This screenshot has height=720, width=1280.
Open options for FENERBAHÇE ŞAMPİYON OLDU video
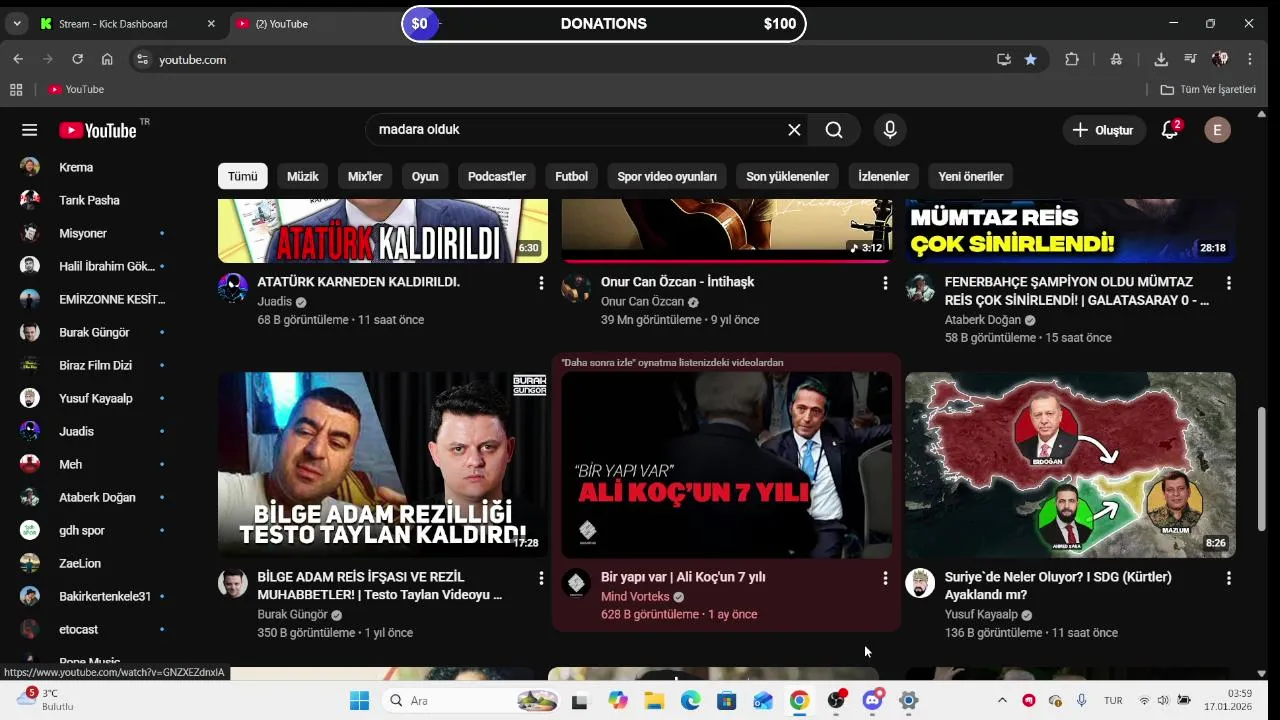tap(1229, 284)
